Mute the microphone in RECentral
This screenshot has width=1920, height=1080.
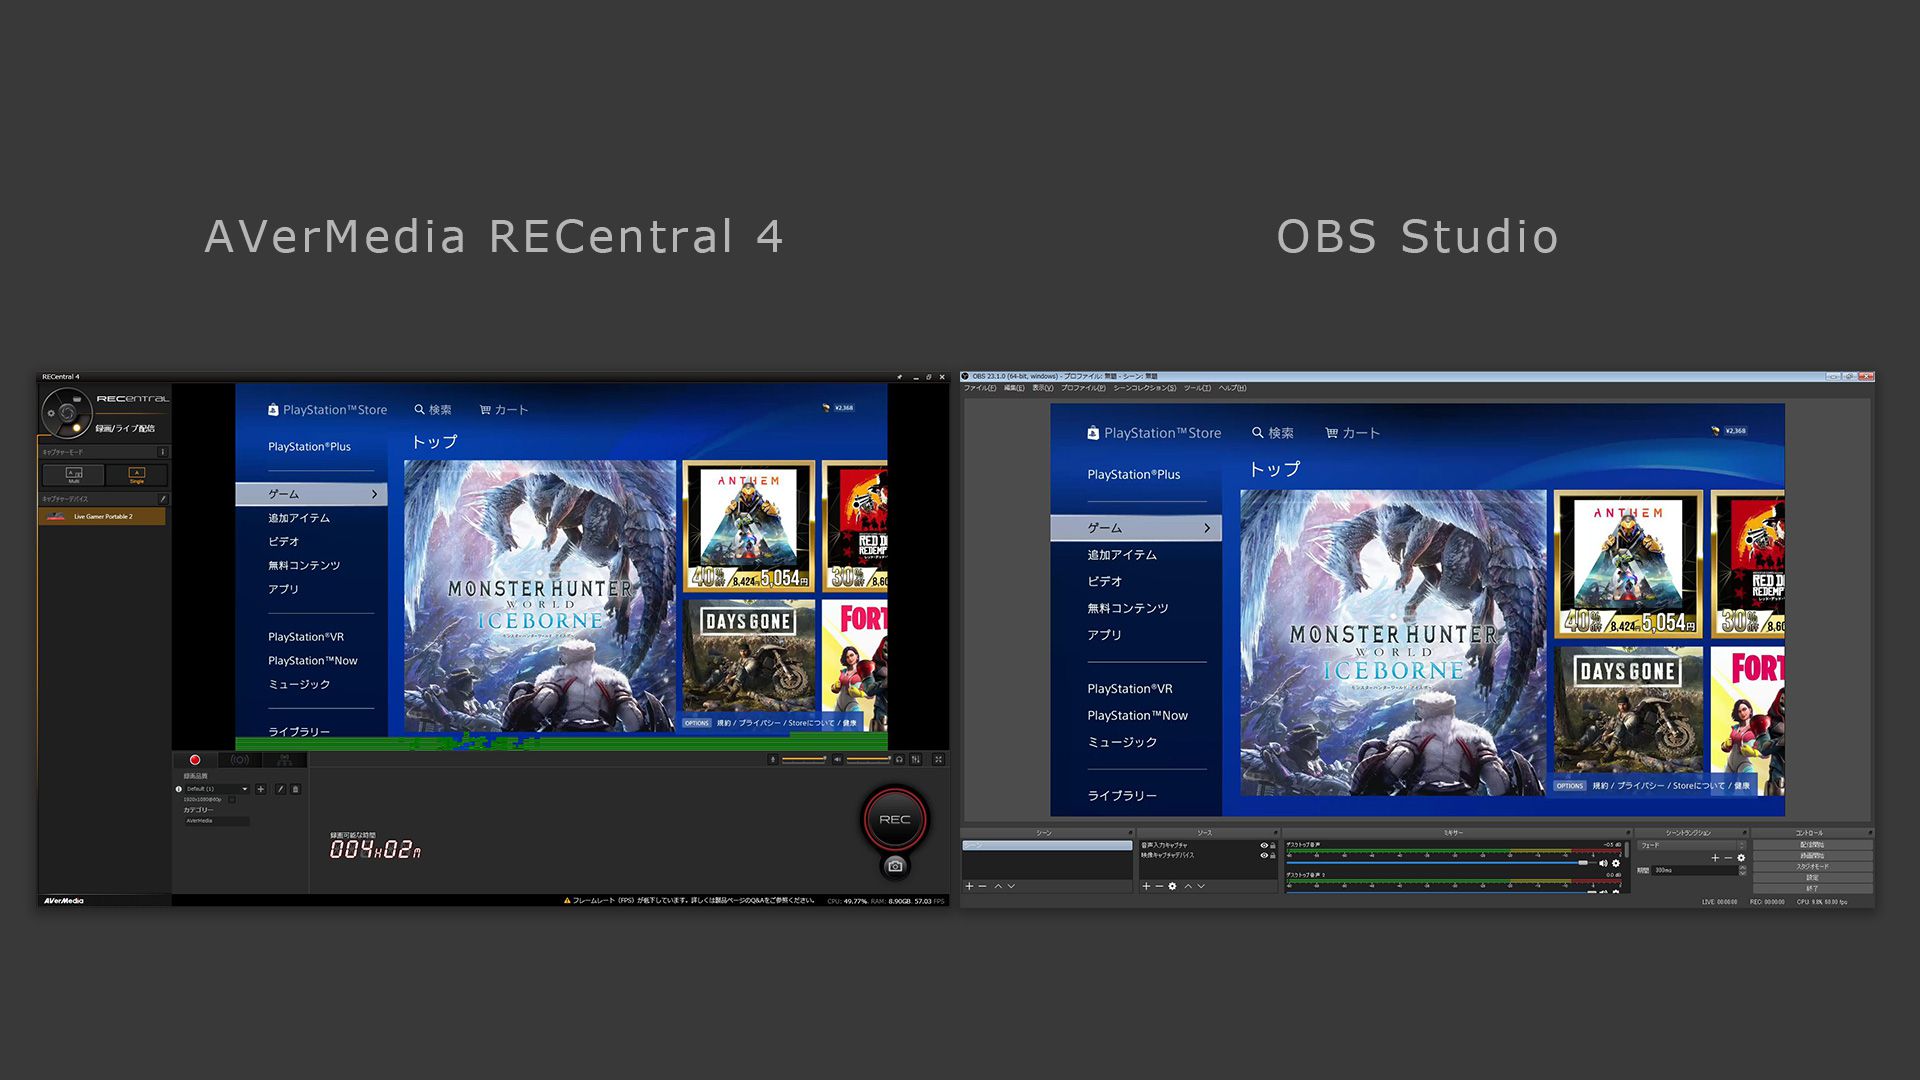coord(773,759)
